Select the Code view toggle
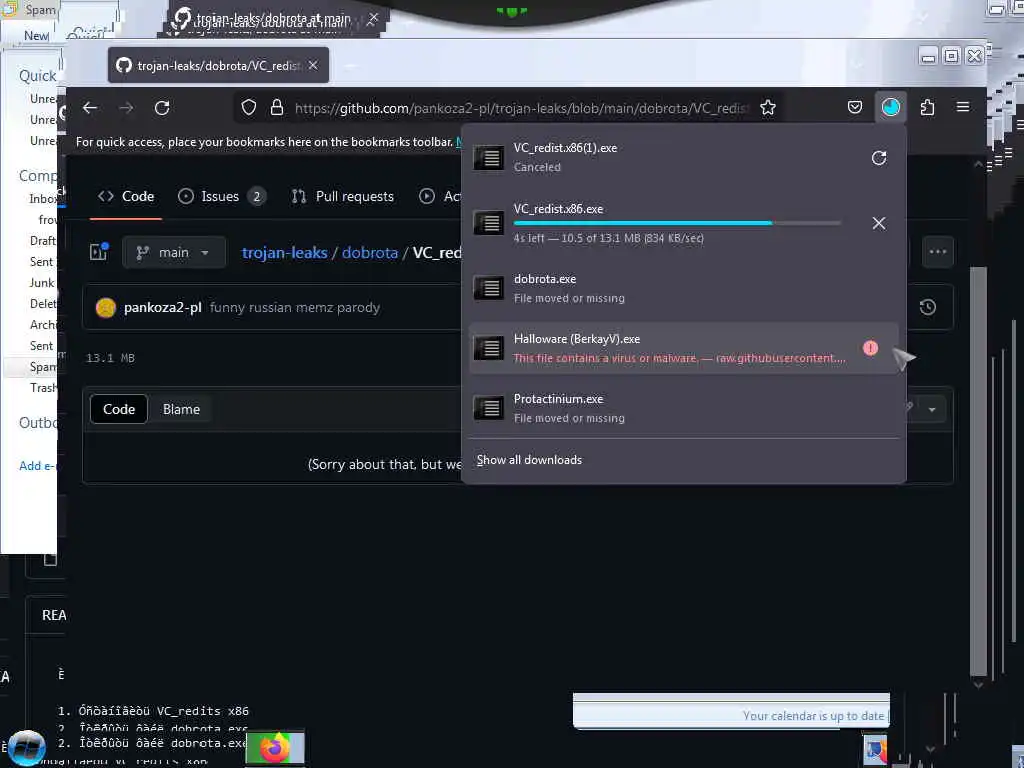This screenshot has width=1024, height=768. (x=119, y=409)
